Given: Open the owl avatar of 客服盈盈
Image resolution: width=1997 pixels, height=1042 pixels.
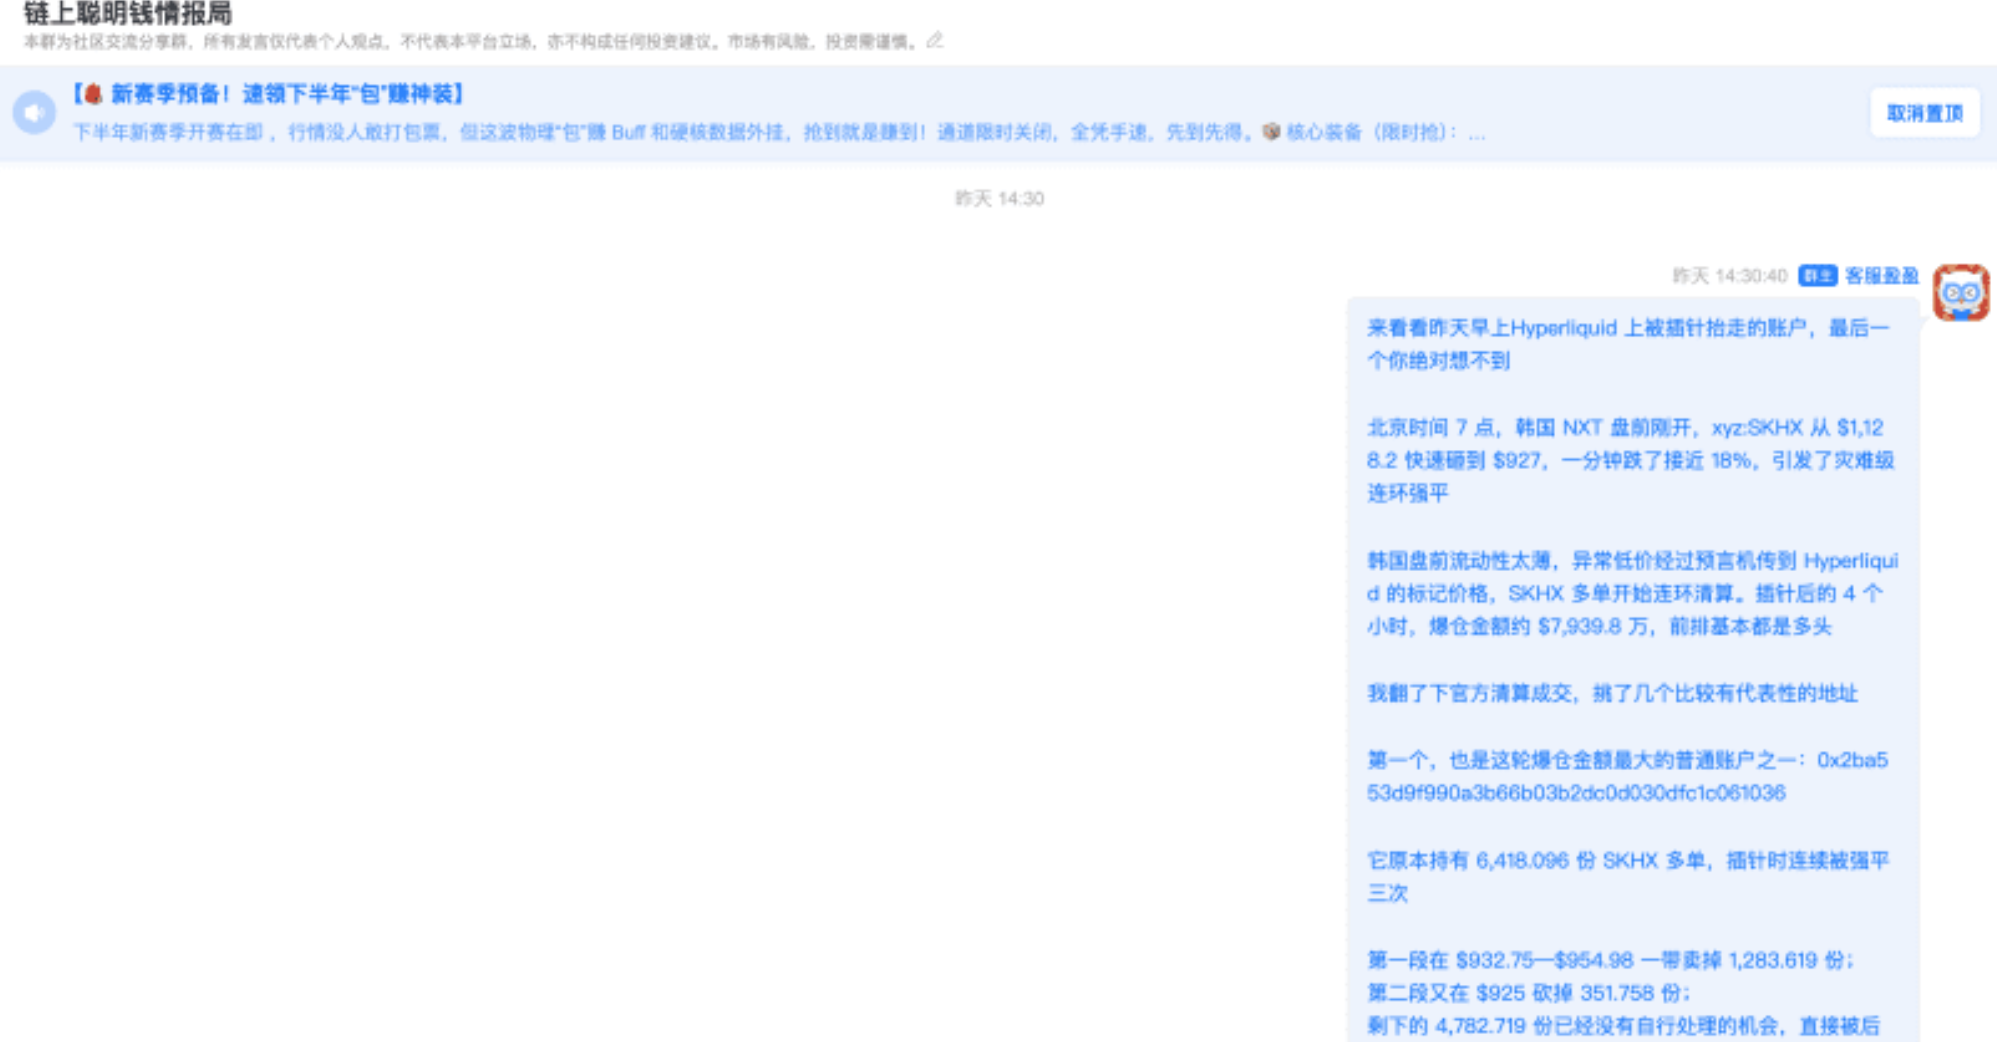Looking at the screenshot, I should point(1960,293).
